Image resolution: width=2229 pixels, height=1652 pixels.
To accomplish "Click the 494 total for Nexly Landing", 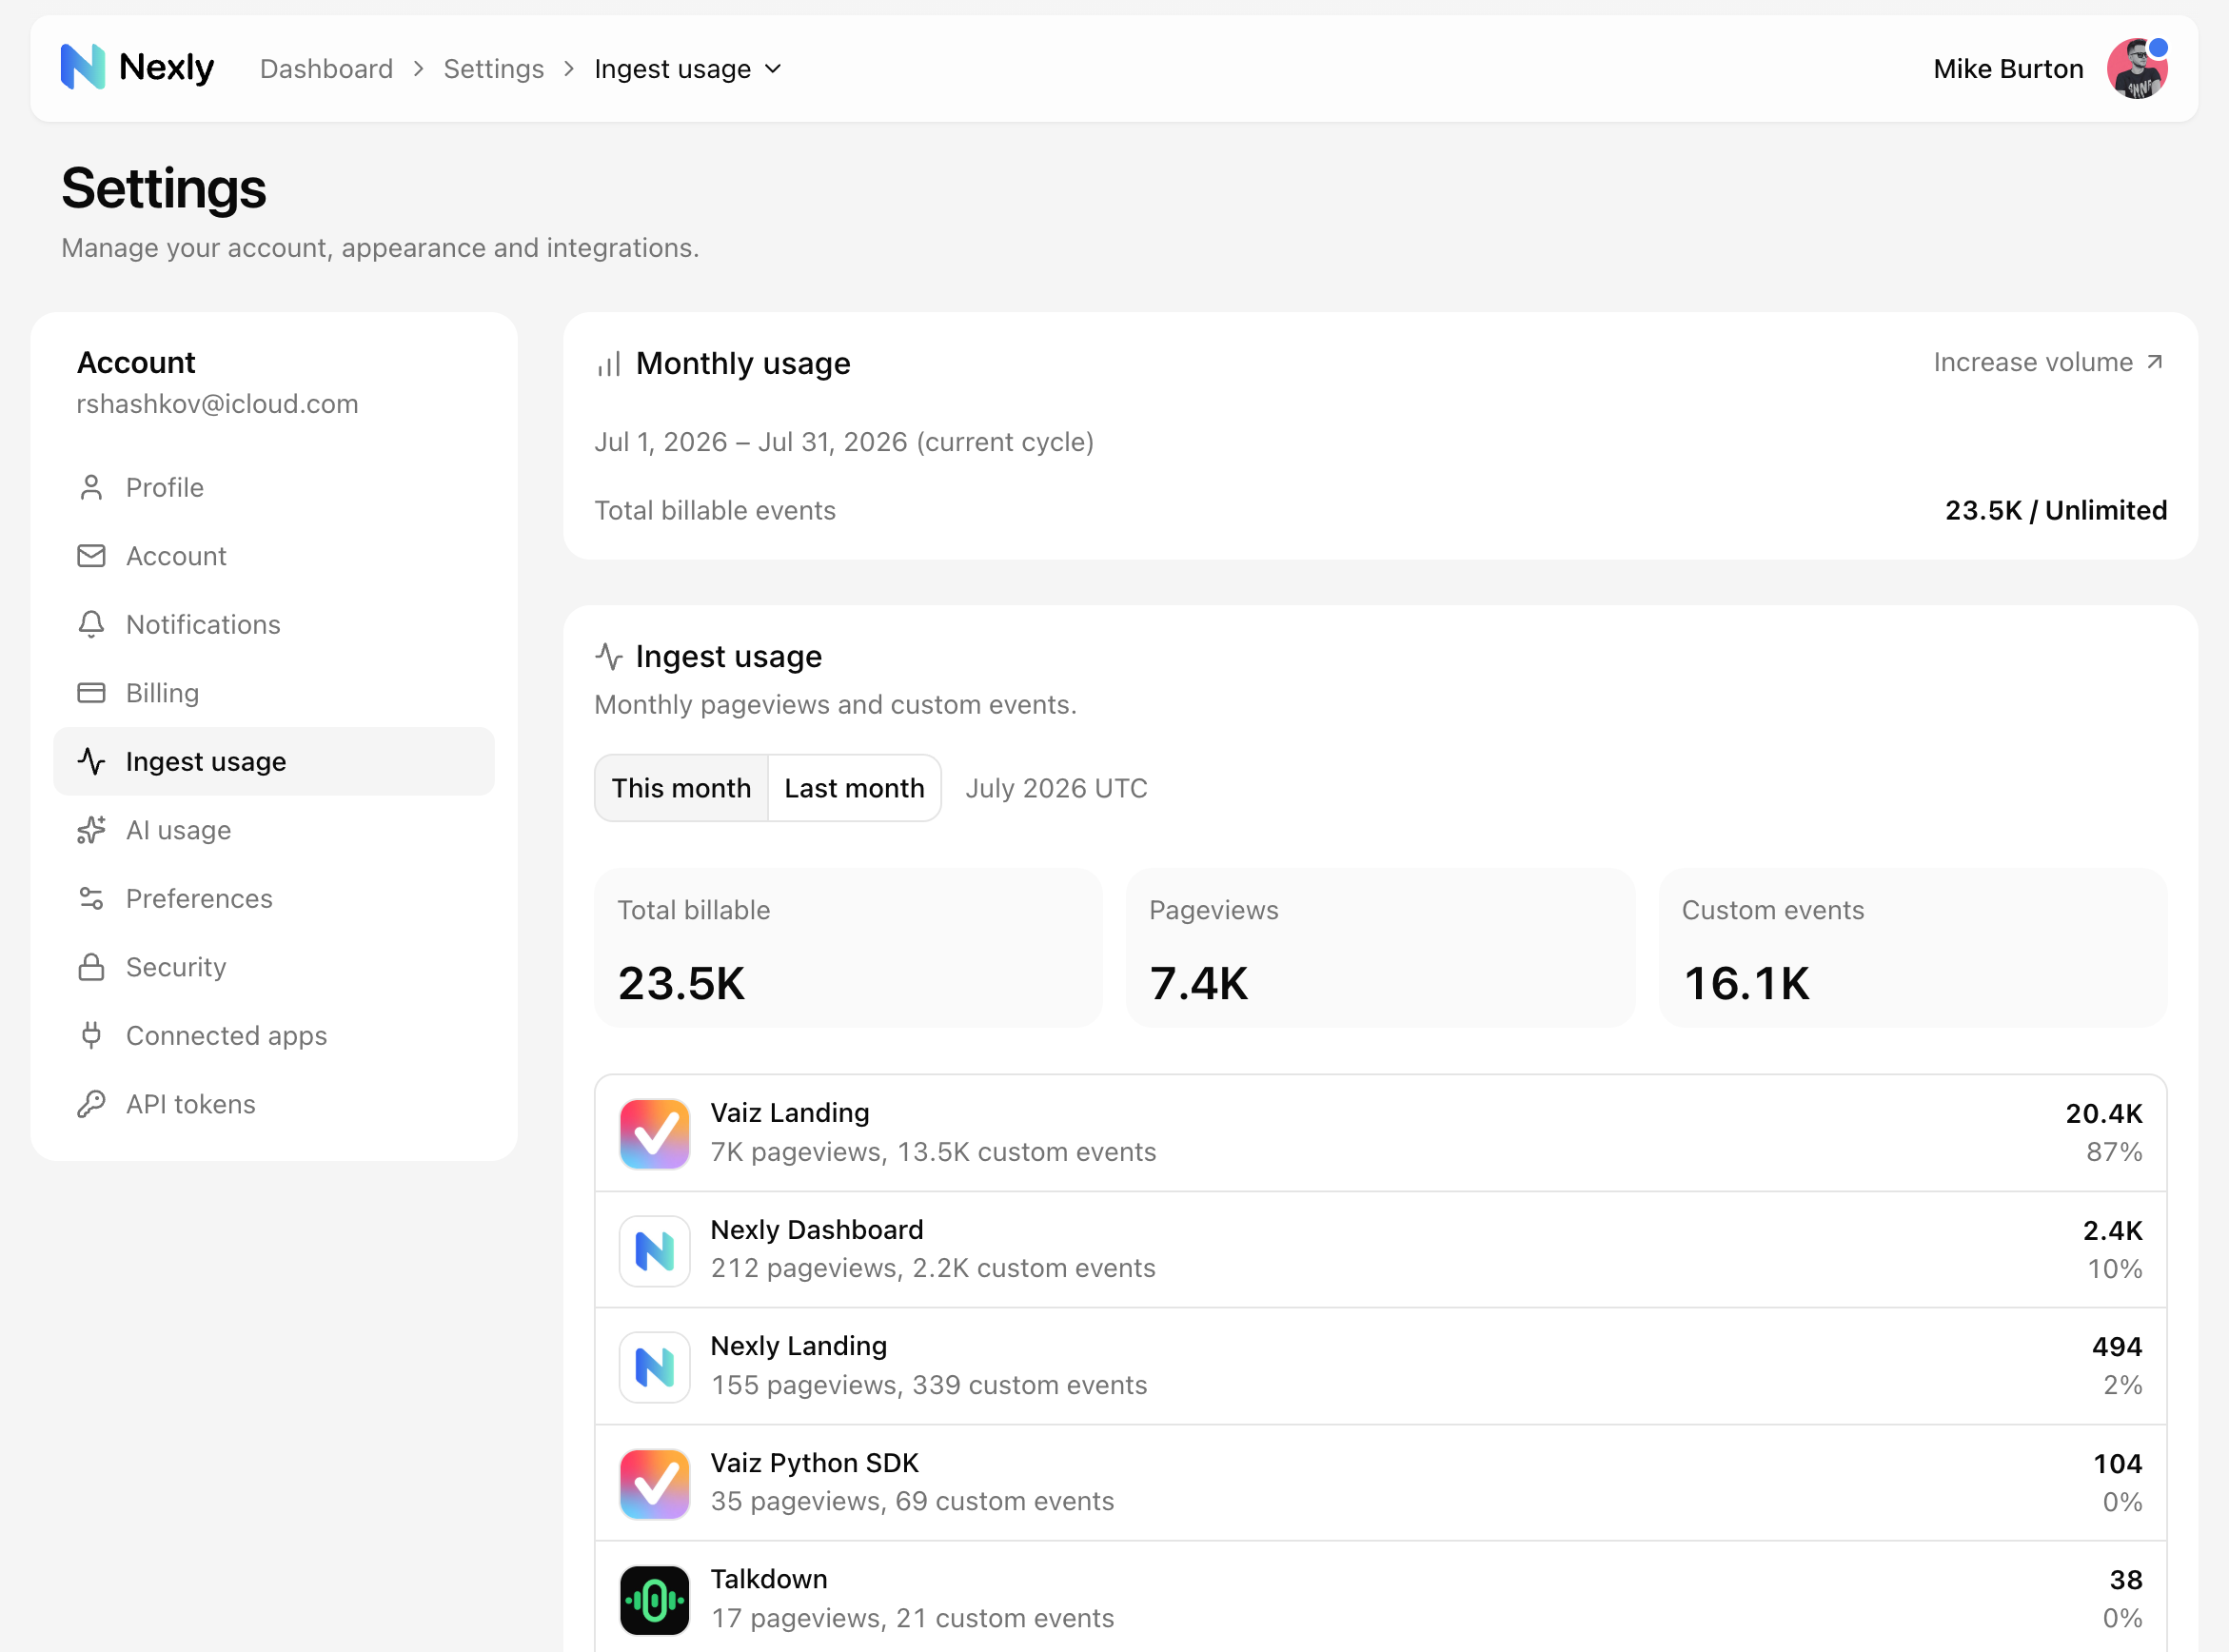I will coord(2117,1346).
